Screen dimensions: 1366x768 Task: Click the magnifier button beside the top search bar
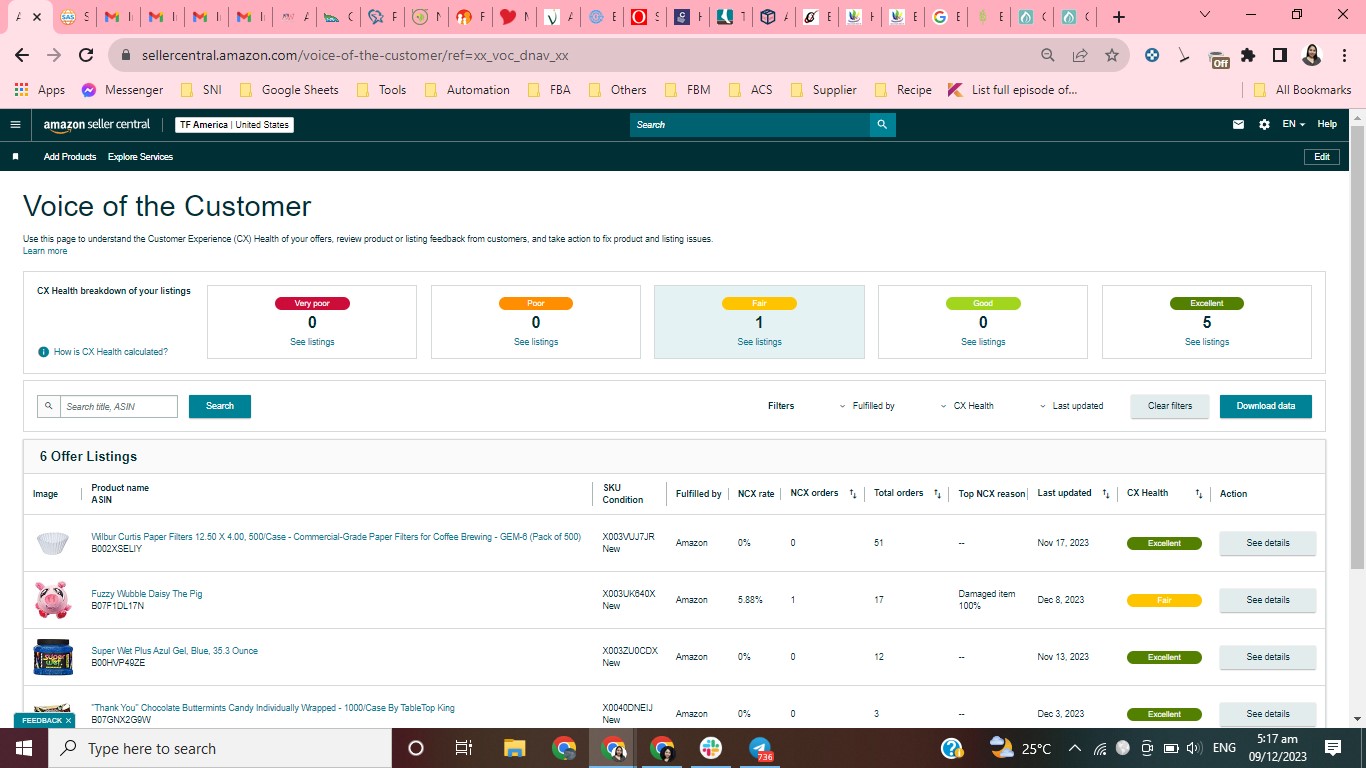pyautogui.click(x=882, y=125)
